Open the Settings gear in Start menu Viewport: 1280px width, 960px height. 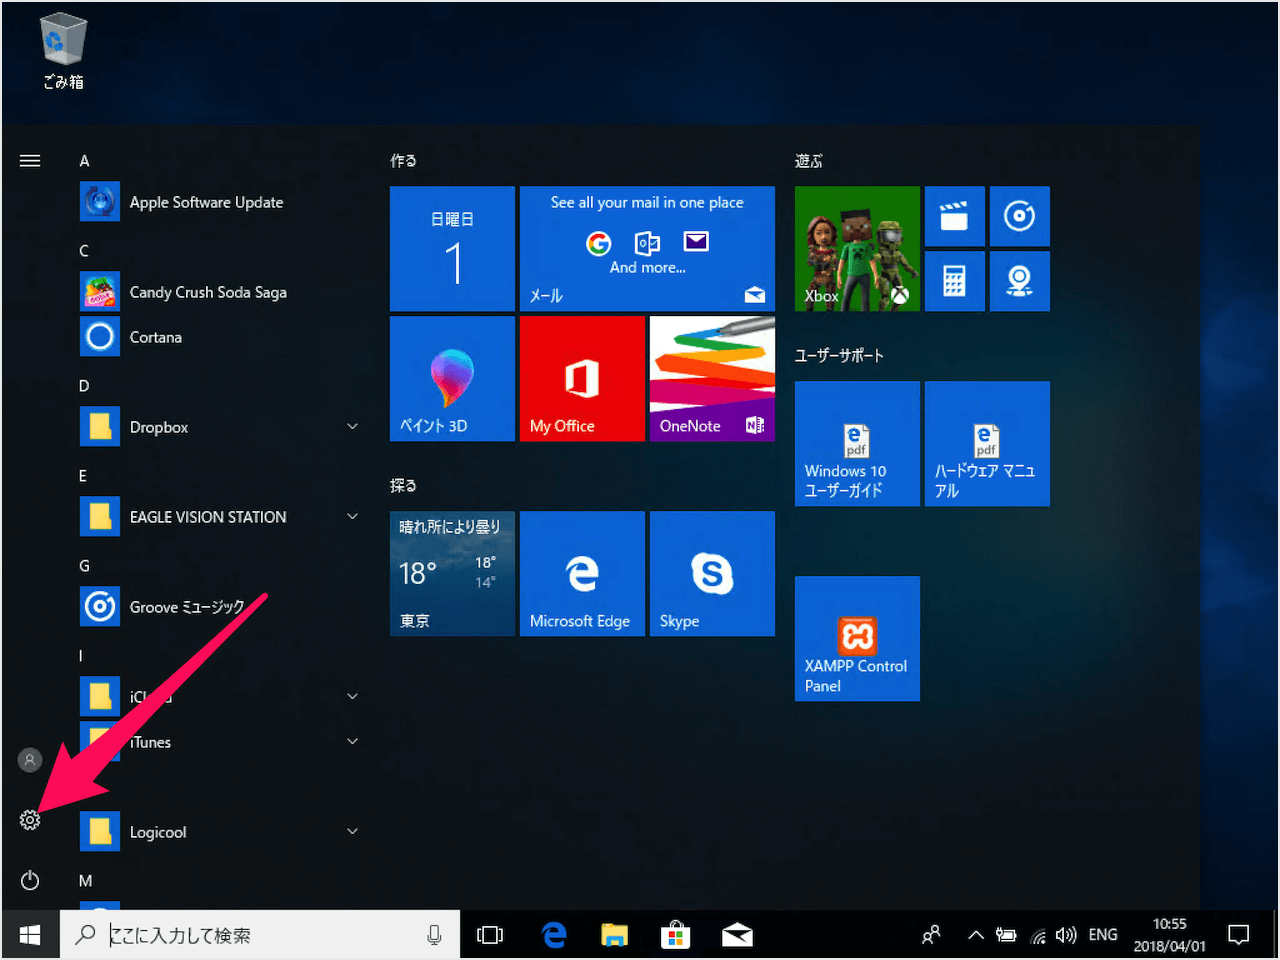[30, 820]
